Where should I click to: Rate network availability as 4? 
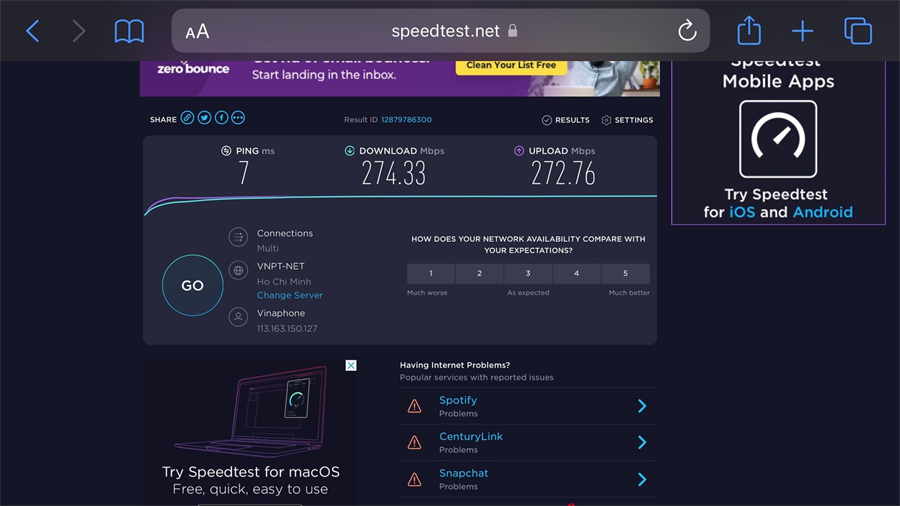(x=576, y=274)
